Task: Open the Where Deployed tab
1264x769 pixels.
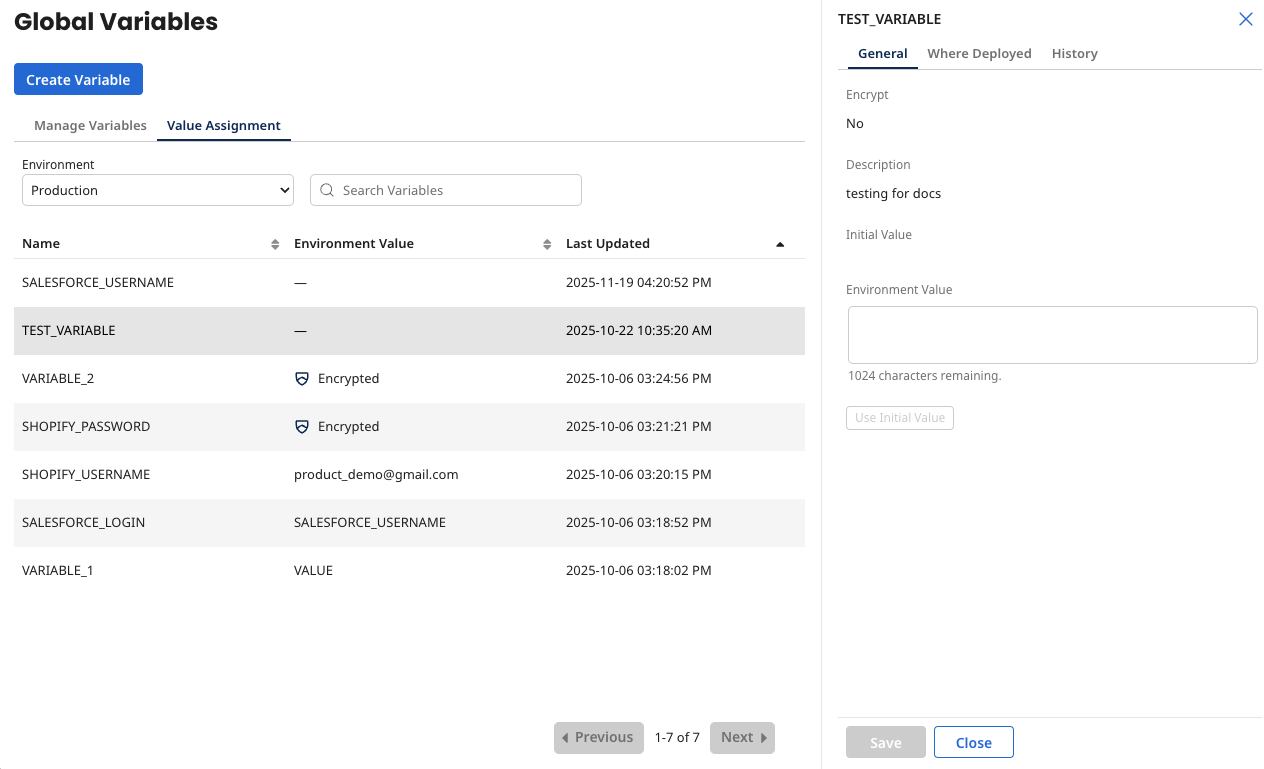Action: (979, 53)
